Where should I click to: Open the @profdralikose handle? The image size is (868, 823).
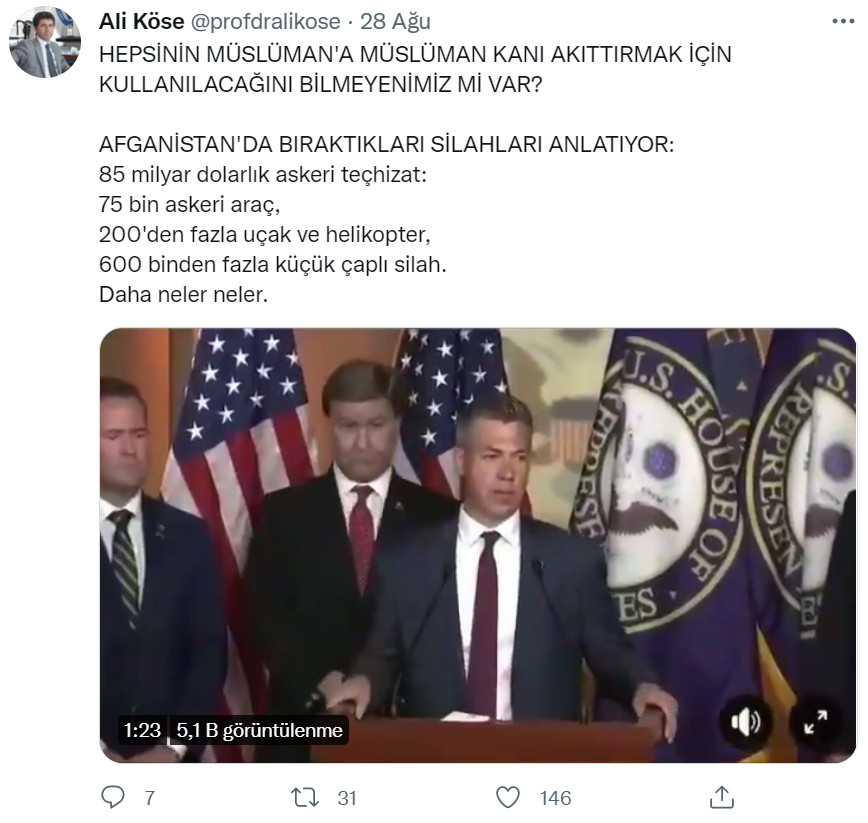pyautogui.click(x=266, y=22)
